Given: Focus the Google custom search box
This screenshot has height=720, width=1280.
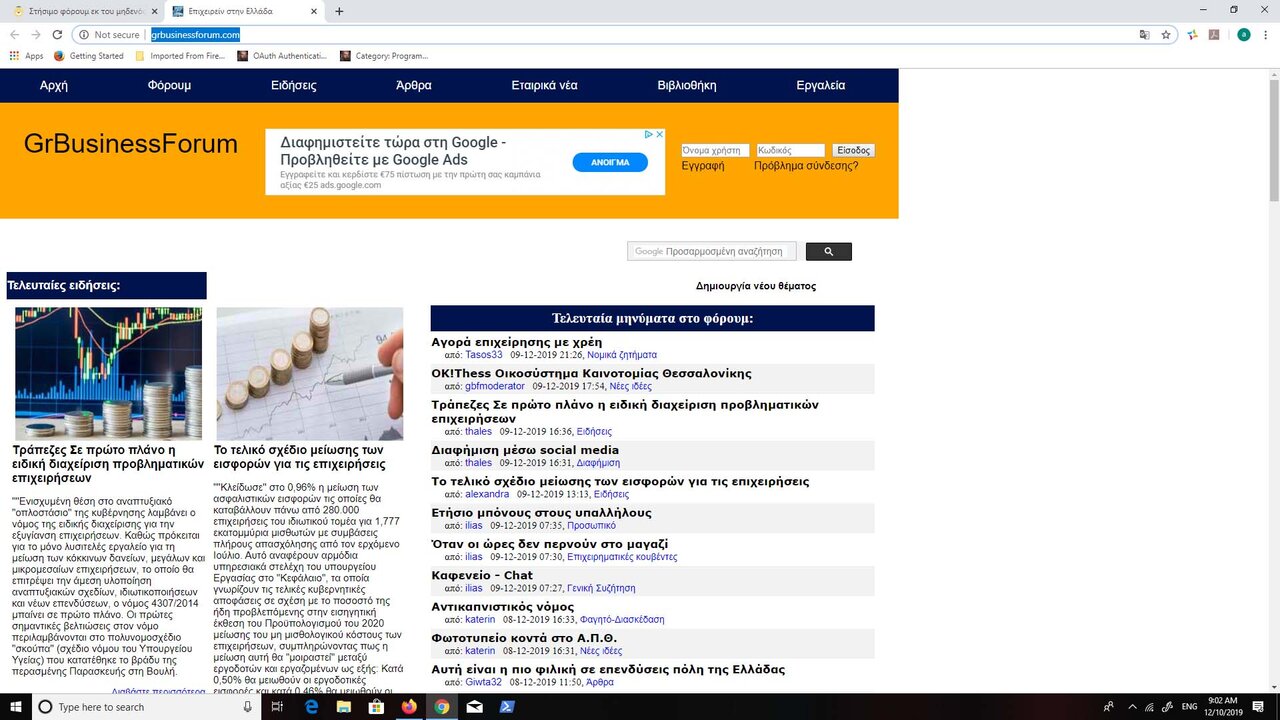Looking at the screenshot, I should point(712,252).
